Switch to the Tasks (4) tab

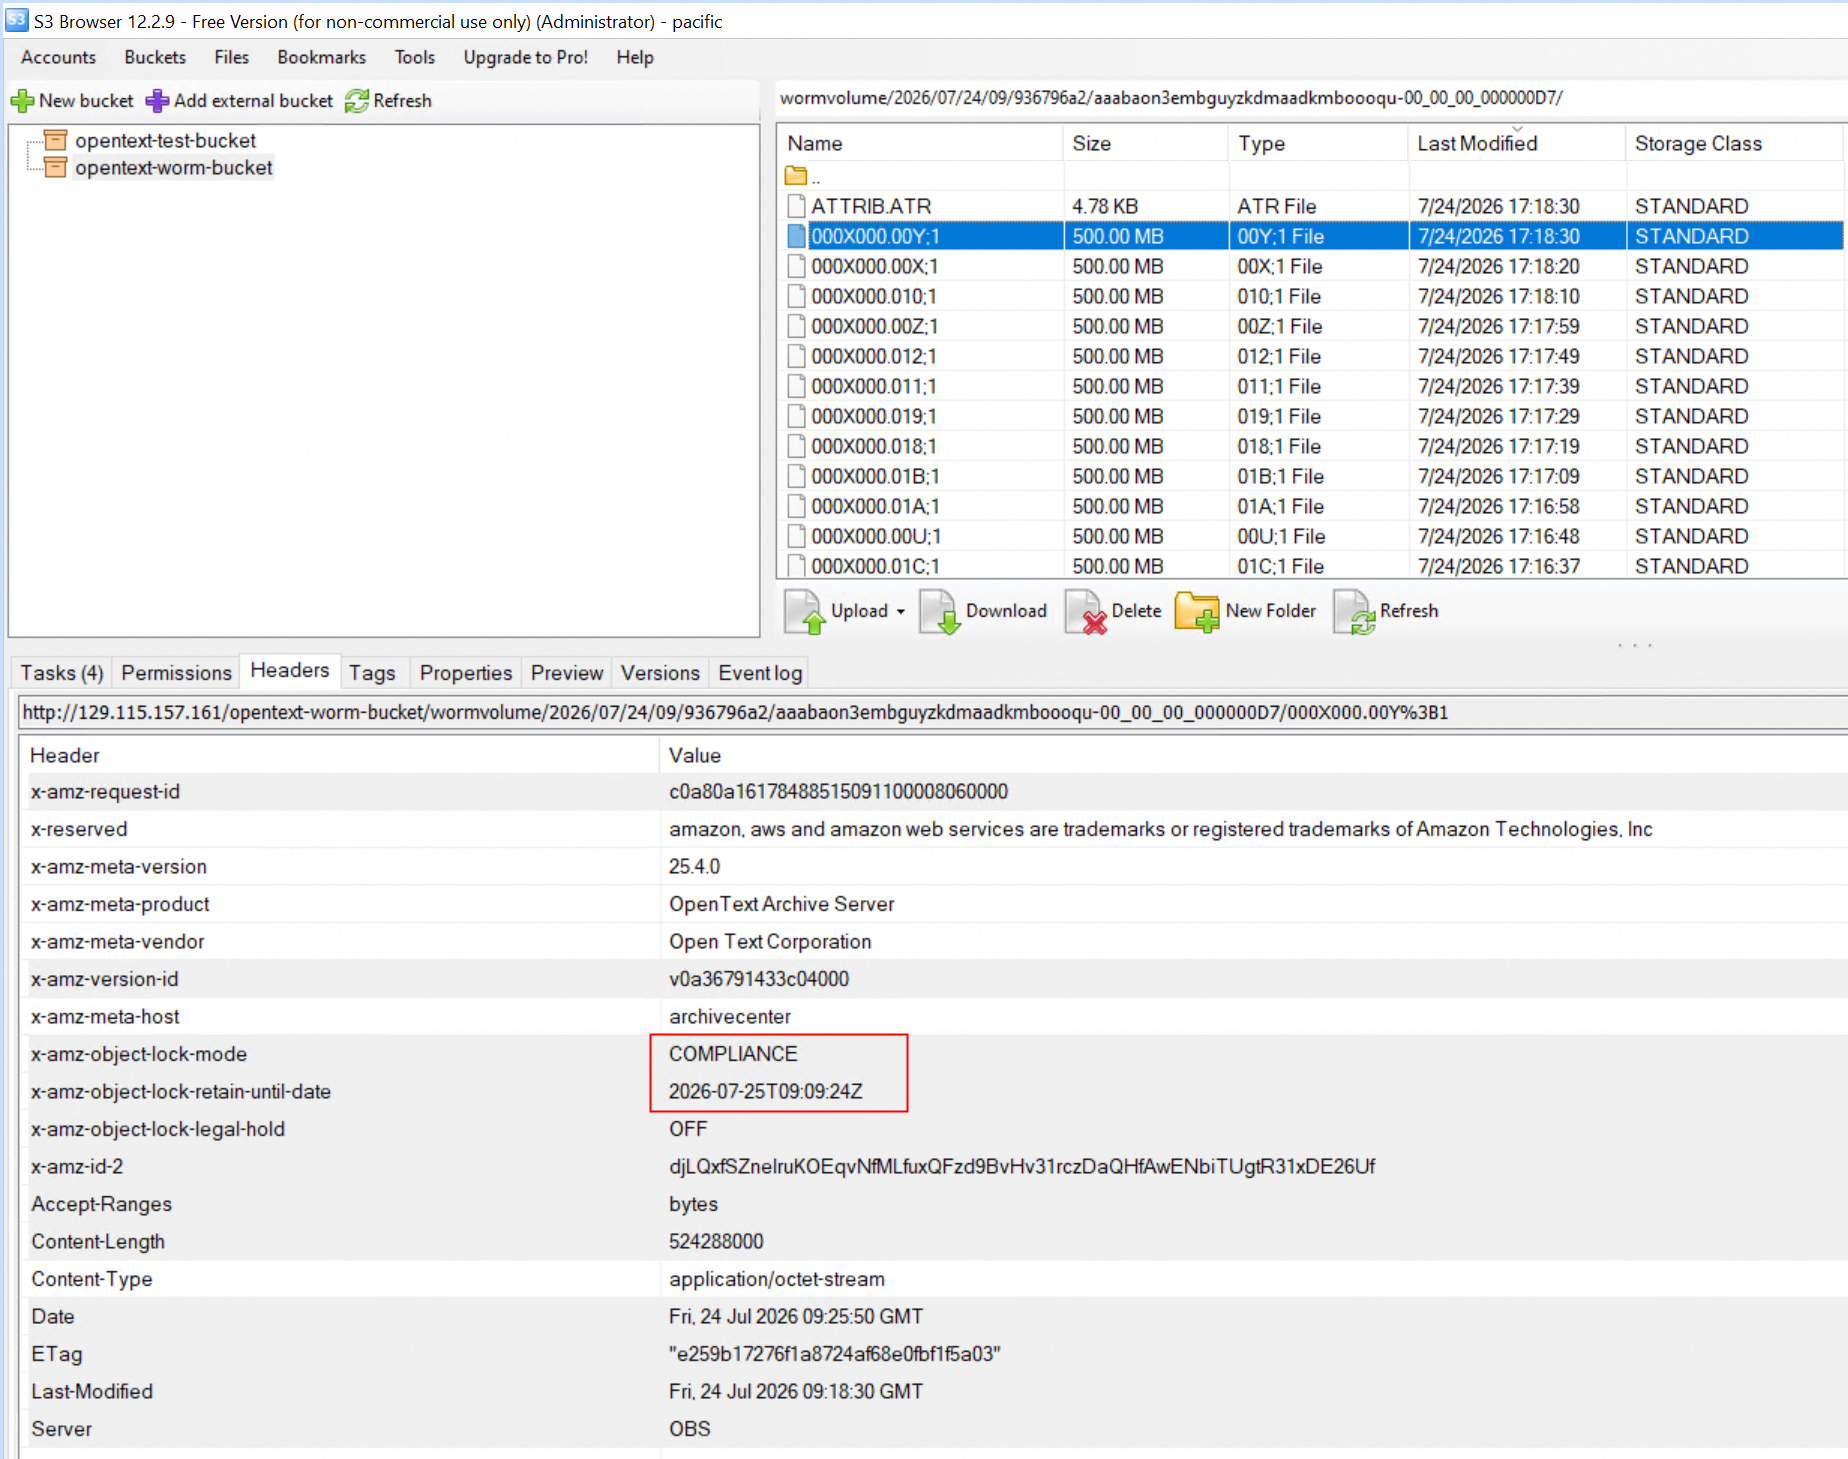click(62, 673)
